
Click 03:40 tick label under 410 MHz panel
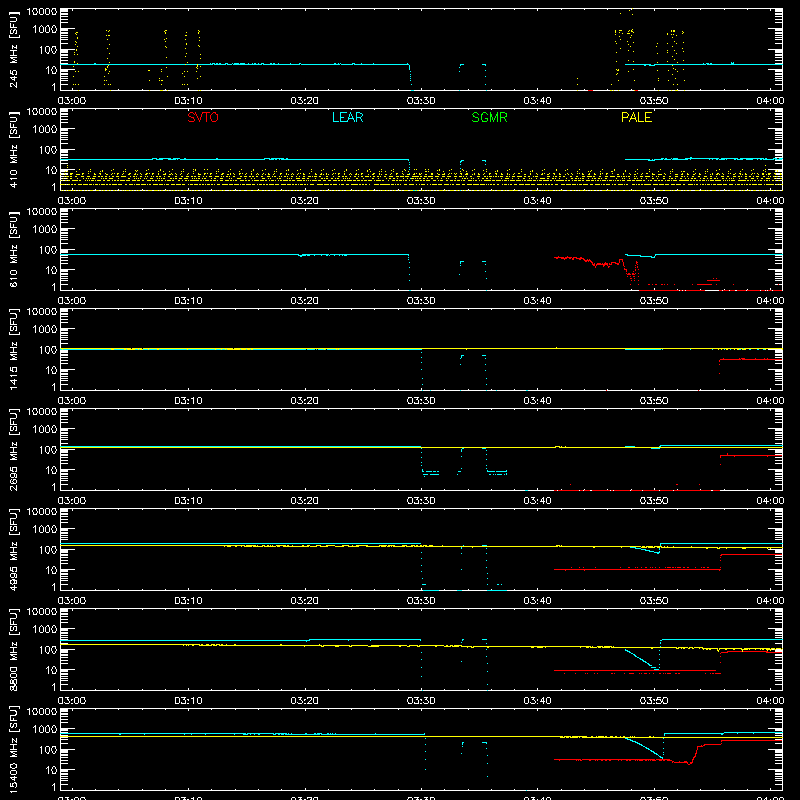[537, 201]
